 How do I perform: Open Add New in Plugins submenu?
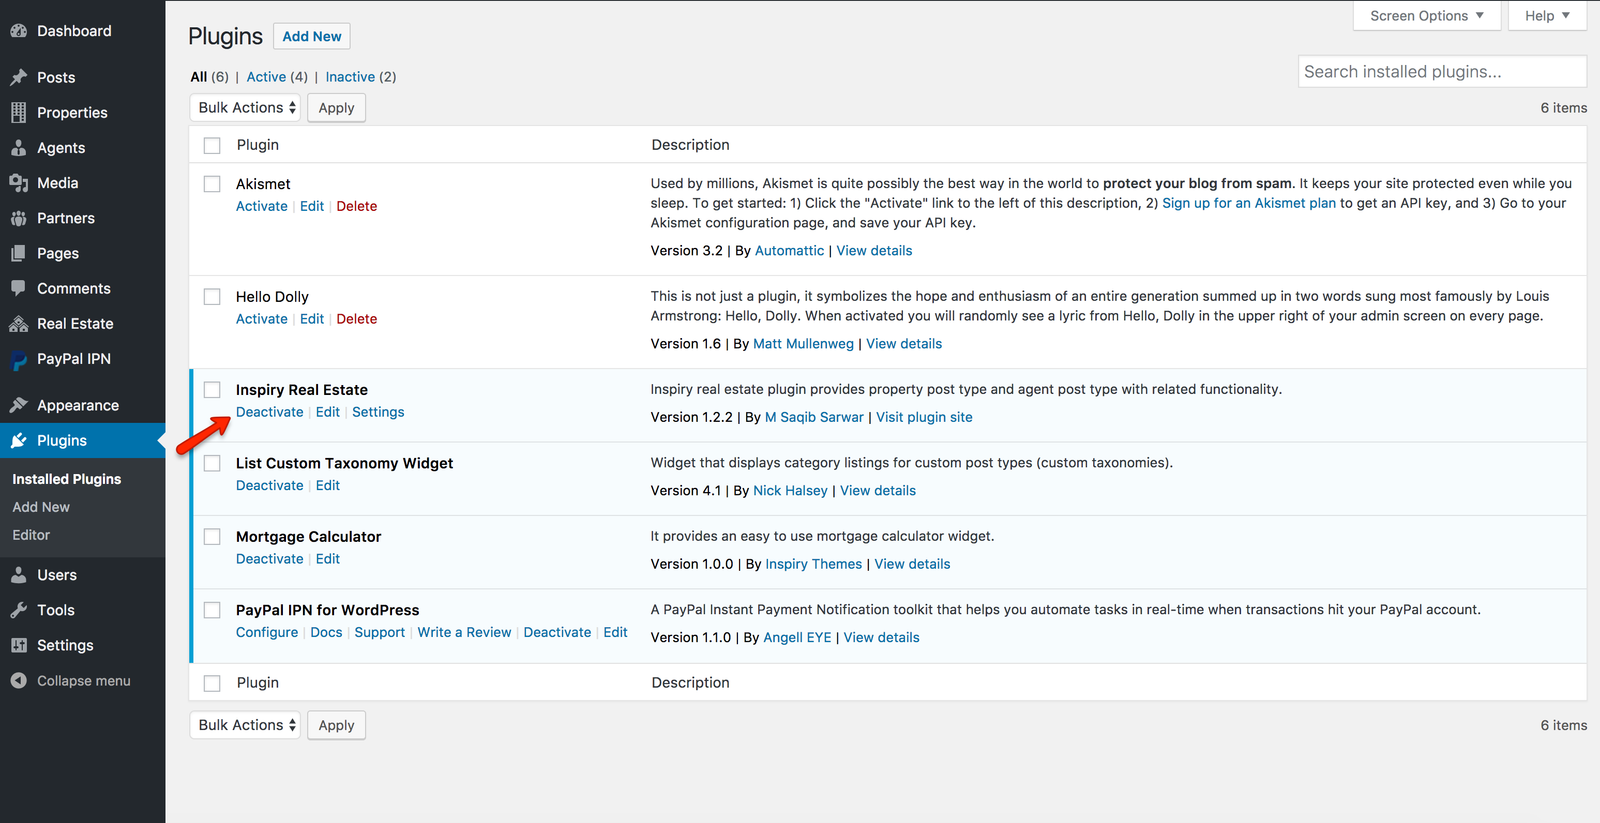point(41,507)
